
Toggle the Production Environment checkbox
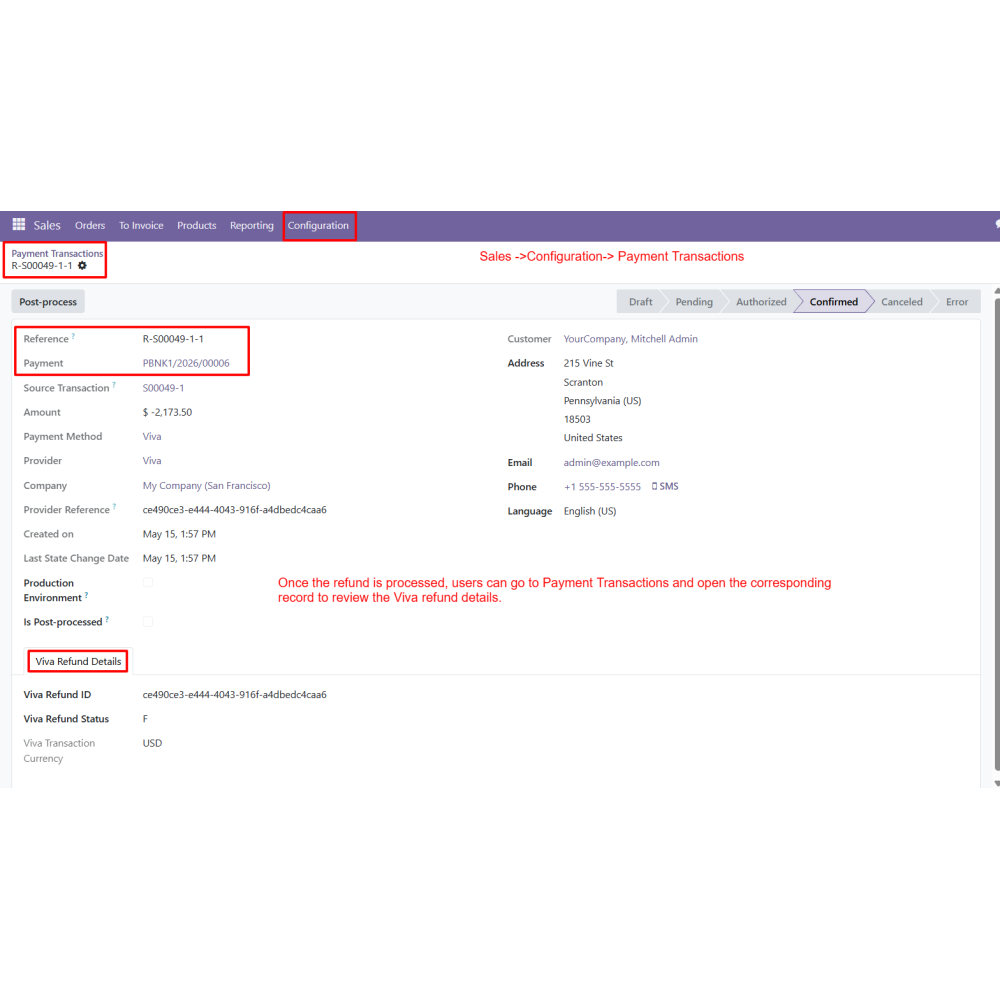tap(148, 582)
